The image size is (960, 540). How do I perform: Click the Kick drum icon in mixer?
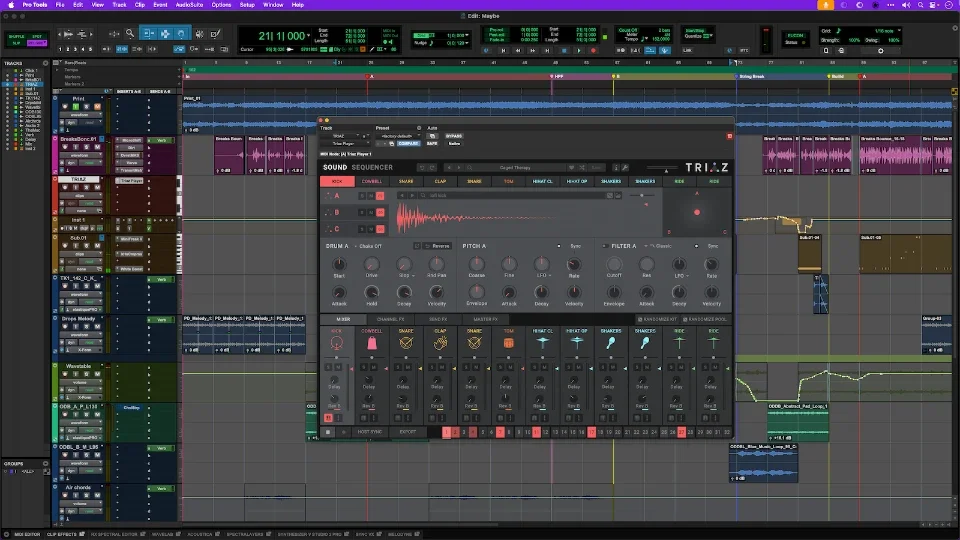pyautogui.click(x=337, y=343)
